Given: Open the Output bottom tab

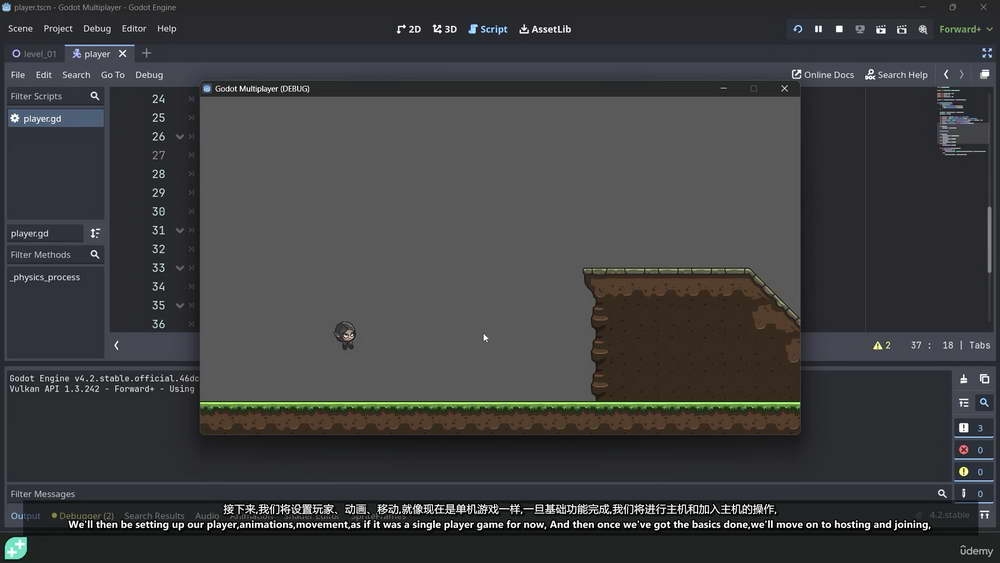Looking at the screenshot, I should click(26, 516).
